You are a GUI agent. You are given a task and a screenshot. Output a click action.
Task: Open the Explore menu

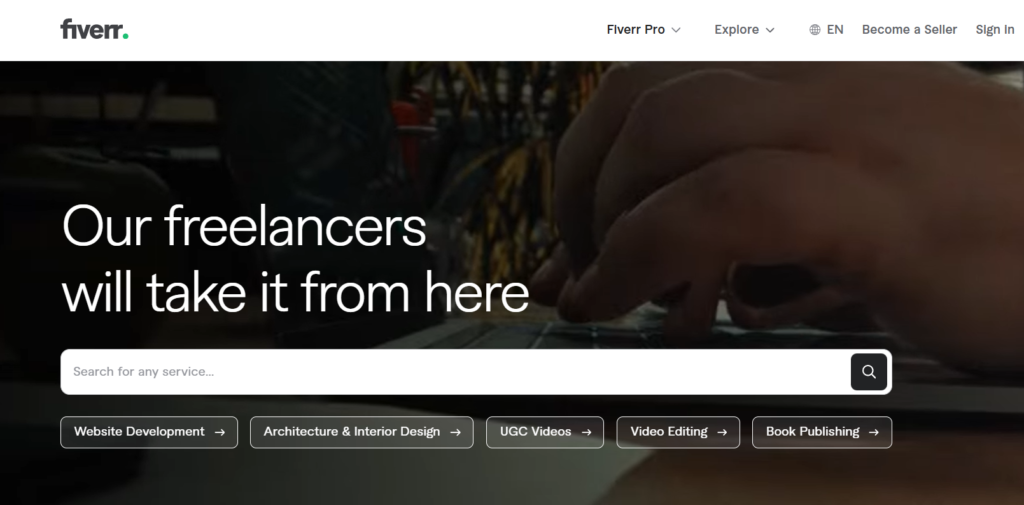(744, 29)
